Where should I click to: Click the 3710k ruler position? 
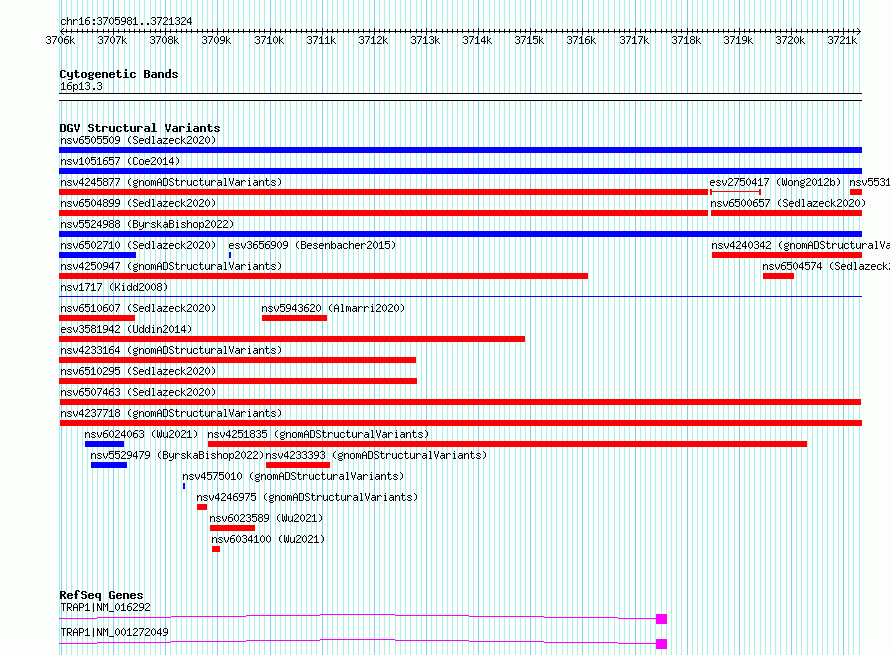[x=268, y=40]
